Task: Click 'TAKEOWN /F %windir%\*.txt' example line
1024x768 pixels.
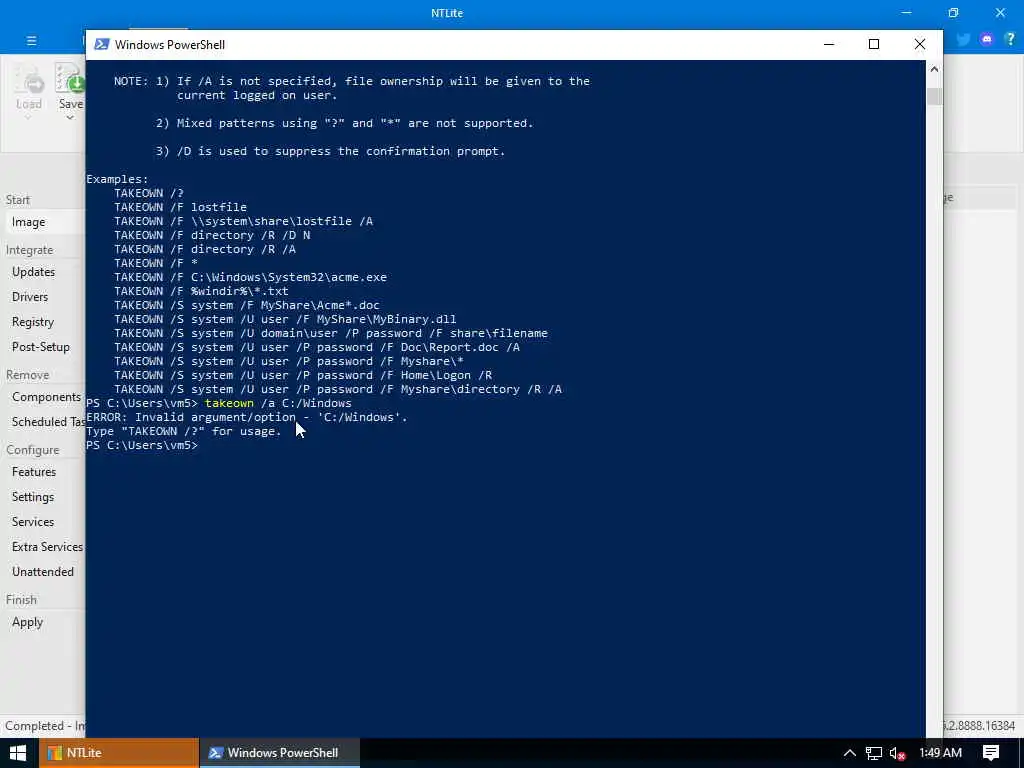Action: [x=201, y=291]
